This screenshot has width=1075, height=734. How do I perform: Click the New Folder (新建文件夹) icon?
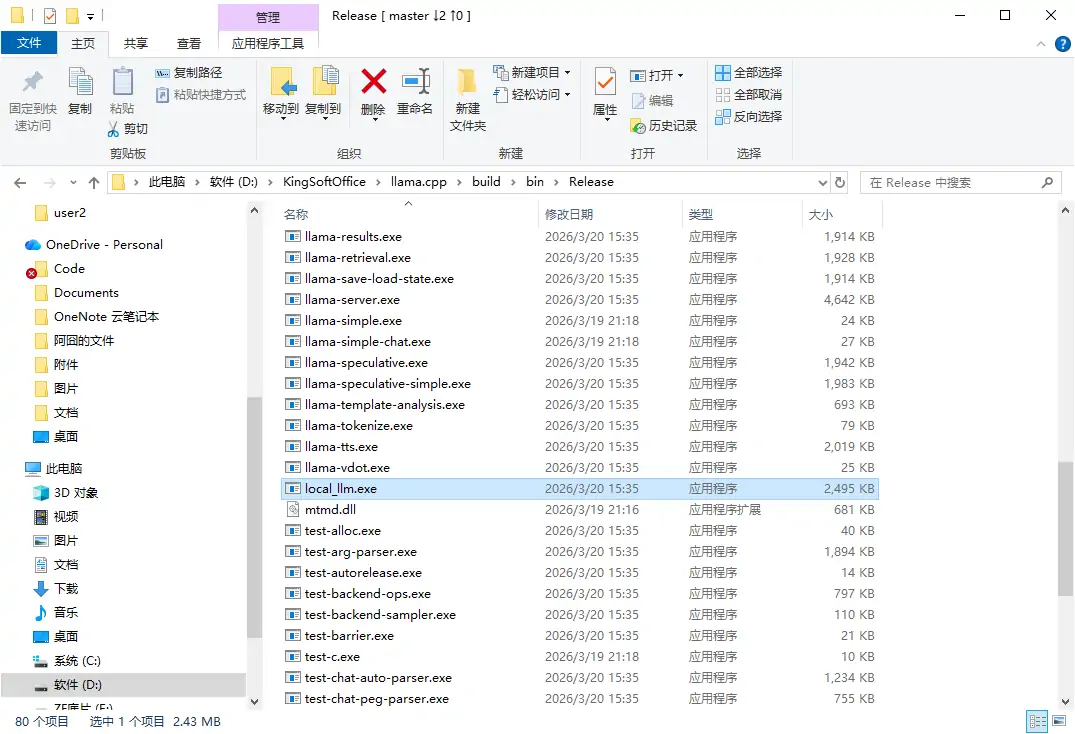click(x=467, y=82)
